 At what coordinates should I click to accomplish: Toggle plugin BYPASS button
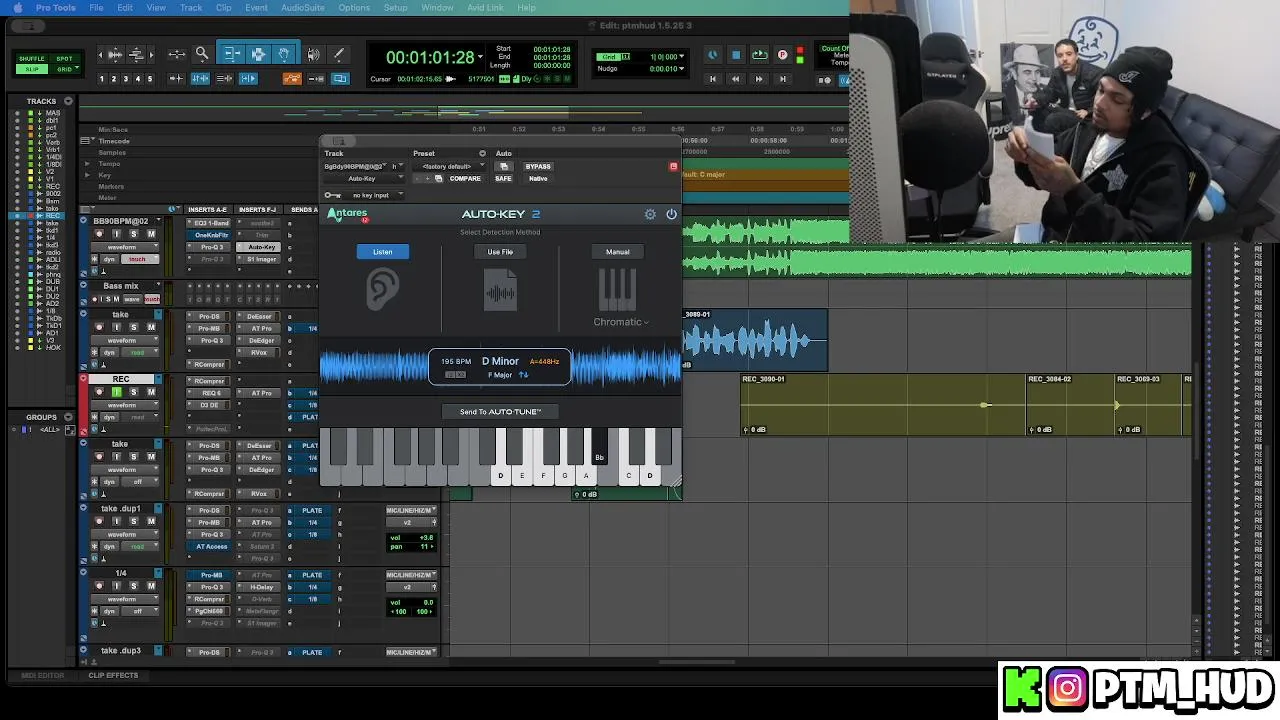(x=538, y=166)
